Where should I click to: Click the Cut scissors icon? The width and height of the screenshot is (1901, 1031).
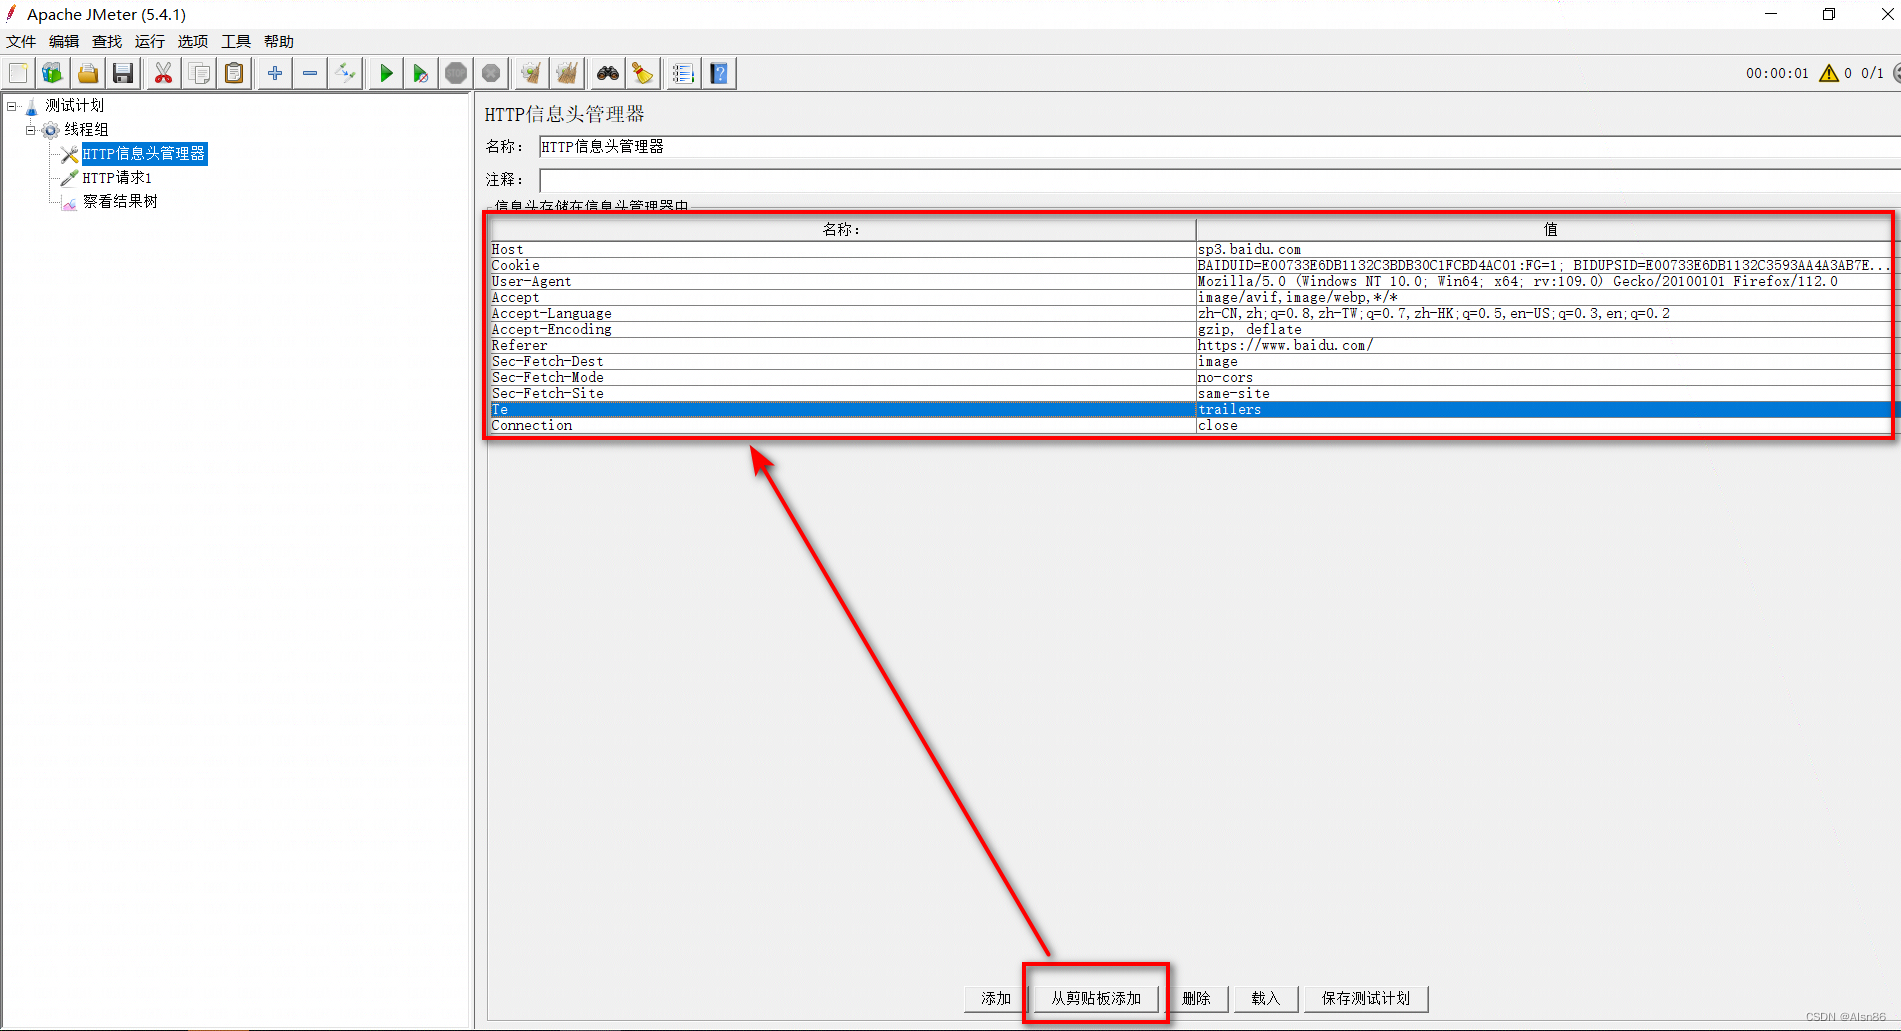point(163,73)
